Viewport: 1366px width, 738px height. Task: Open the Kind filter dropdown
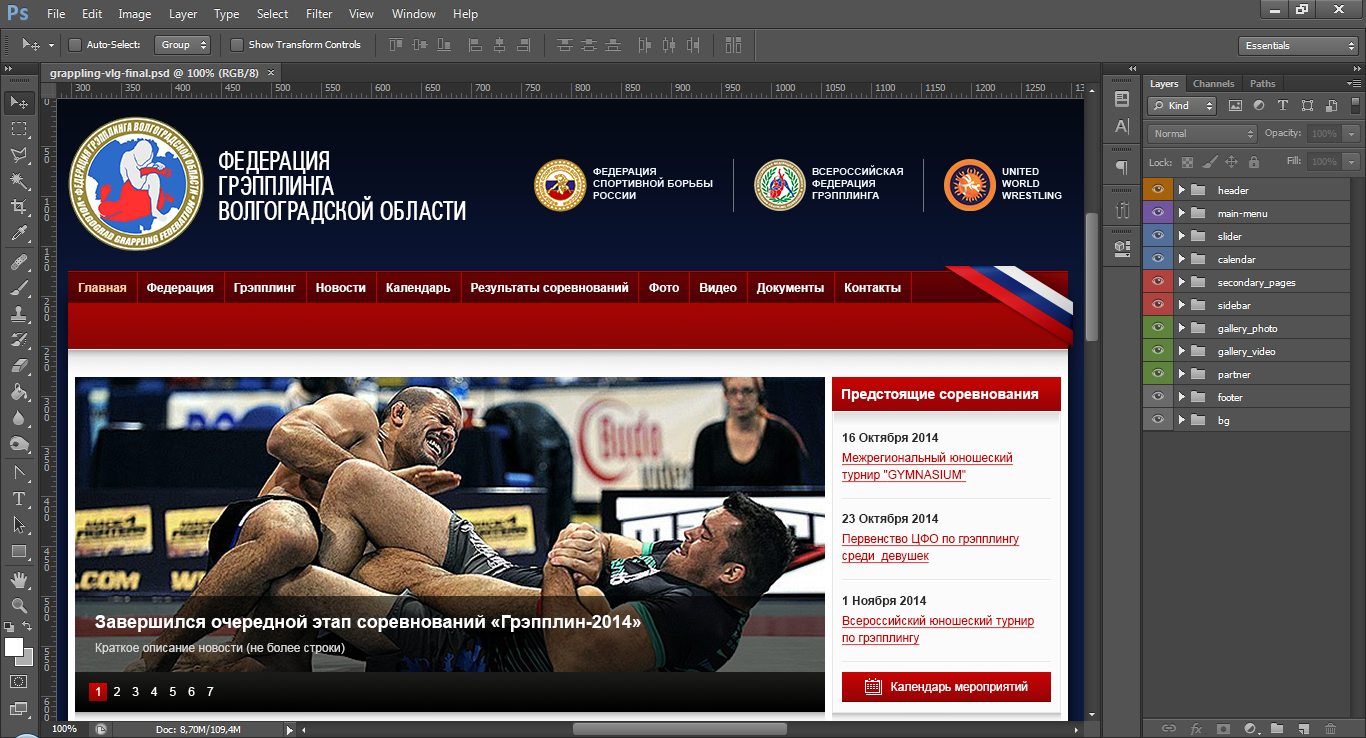[1181, 106]
